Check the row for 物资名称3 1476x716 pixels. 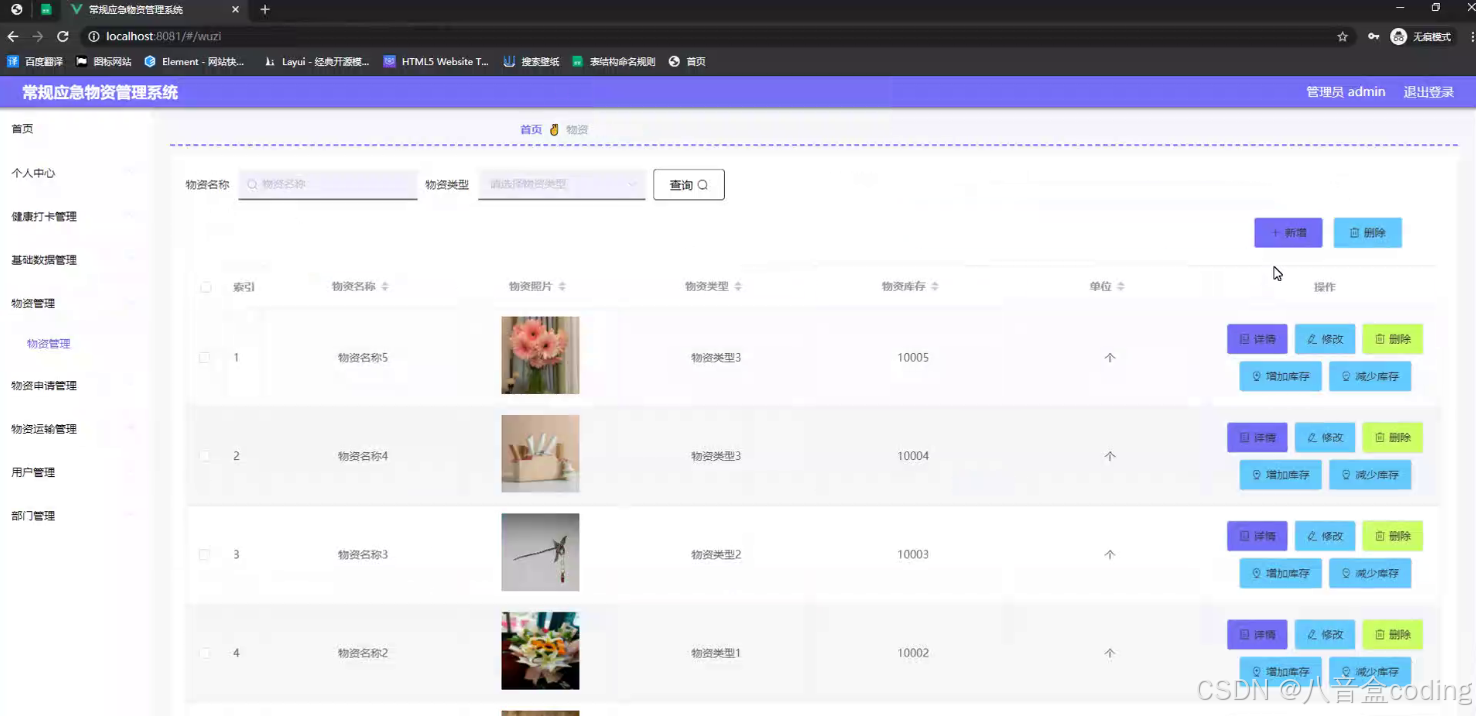[205, 554]
